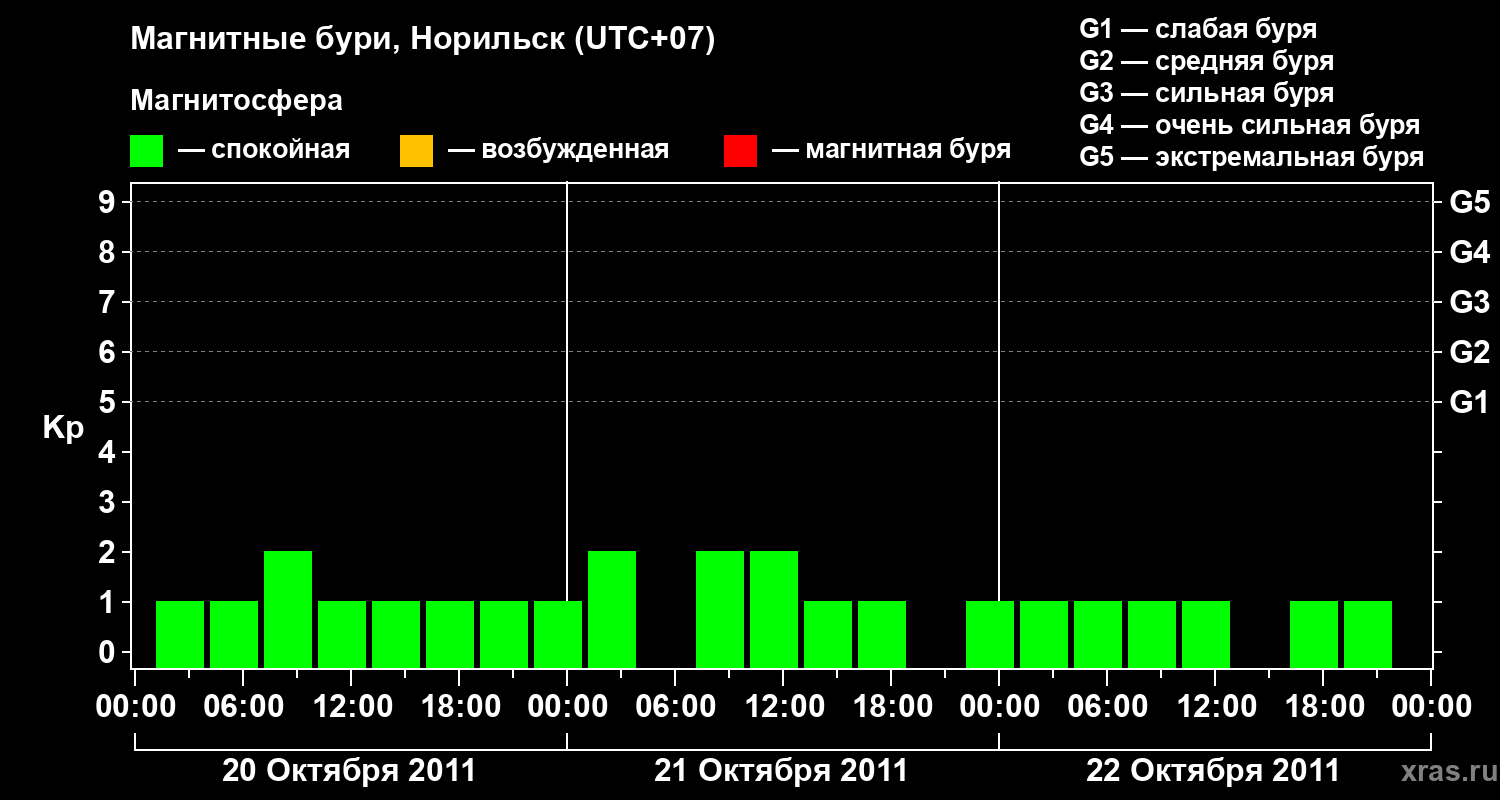Click the Kp 2 bar ending at 12:00 on 21 Октября
Screen dimensions: 1500x800
[720, 609]
